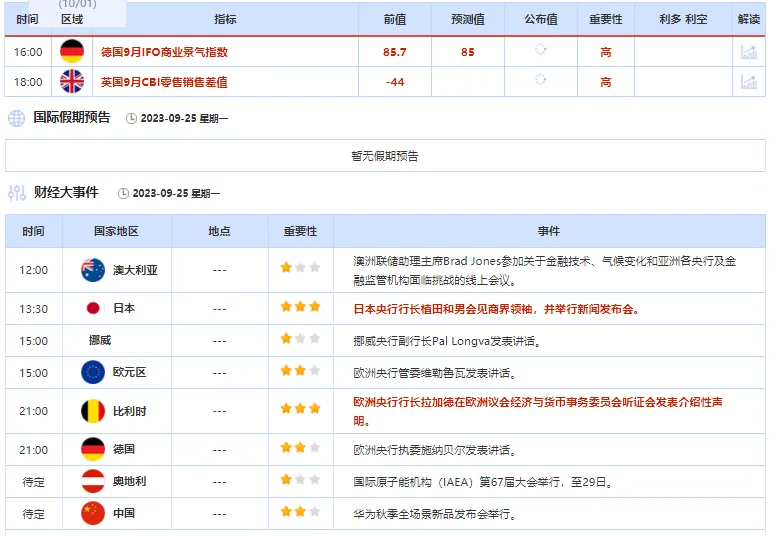Click the 利多 利空 column header

[x=683, y=19]
